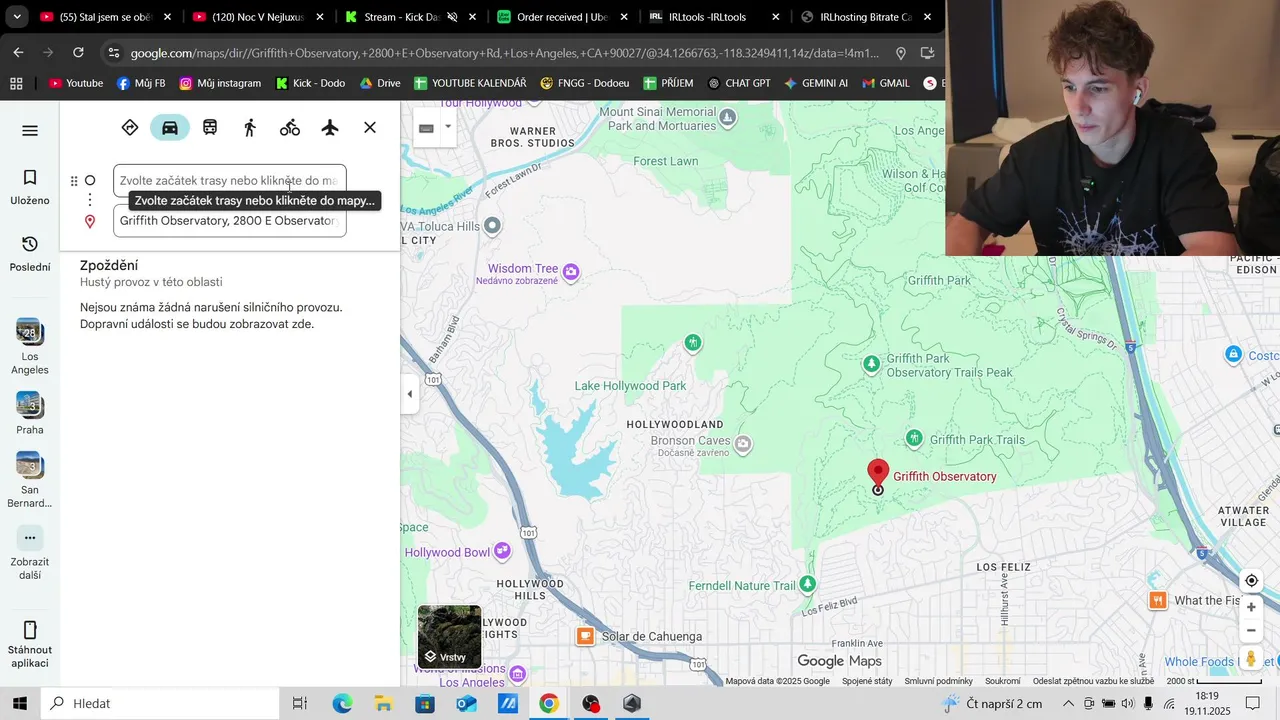Open the YOUTUBE KALENDÁŘ bookmark
This screenshot has height=720, width=1280.
(470, 83)
